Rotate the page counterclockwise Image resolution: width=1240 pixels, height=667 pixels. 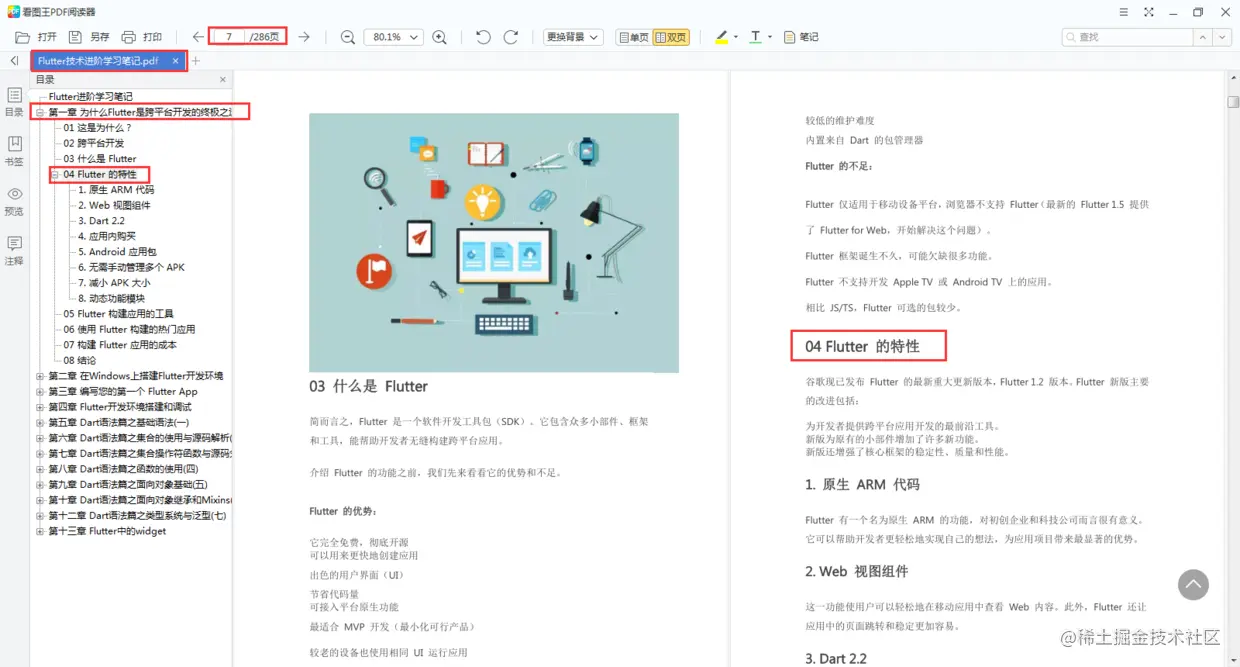click(x=483, y=37)
